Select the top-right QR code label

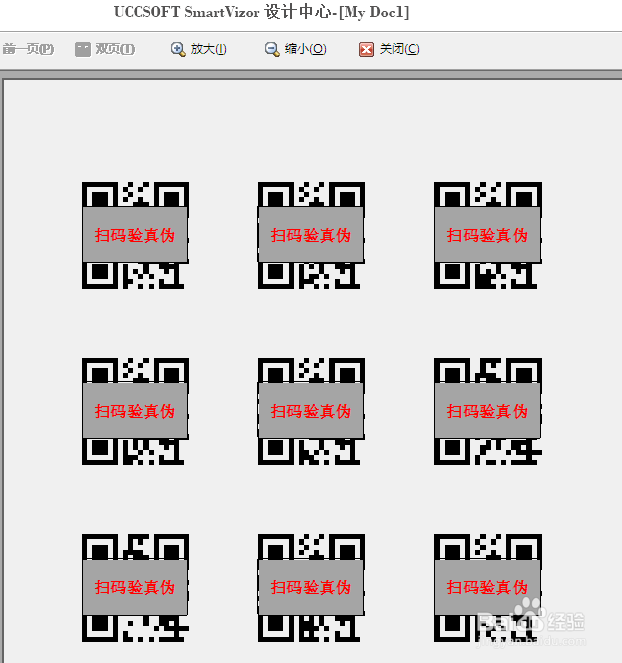(x=488, y=236)
